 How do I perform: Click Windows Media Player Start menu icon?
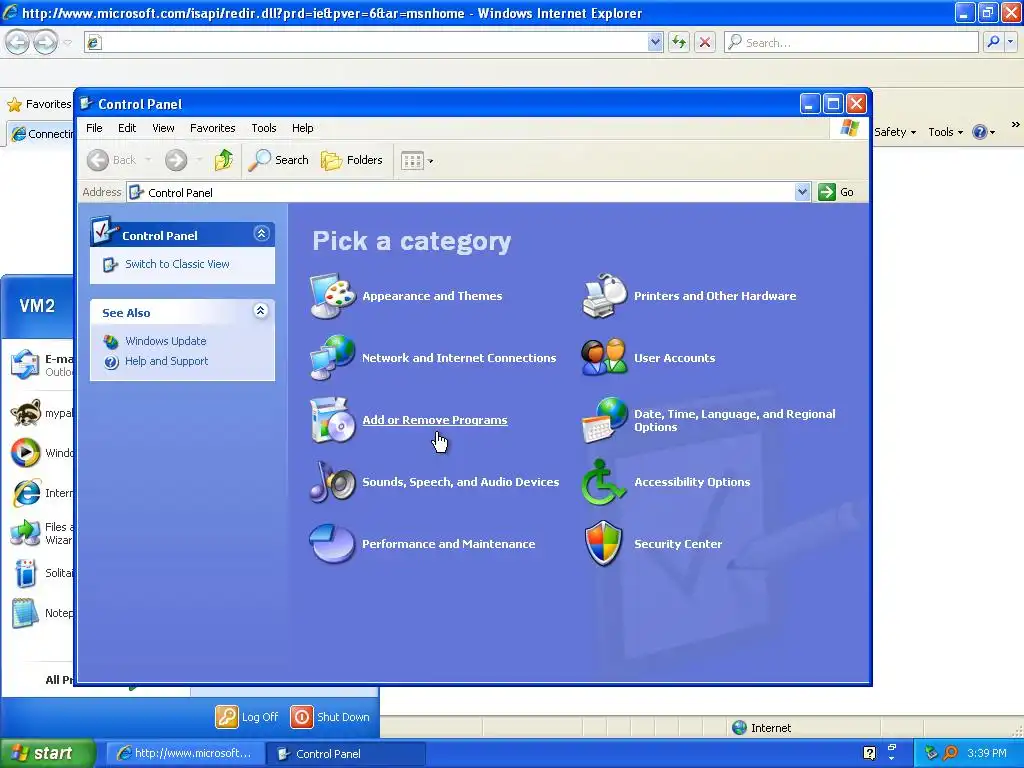[x=25, y=453]
